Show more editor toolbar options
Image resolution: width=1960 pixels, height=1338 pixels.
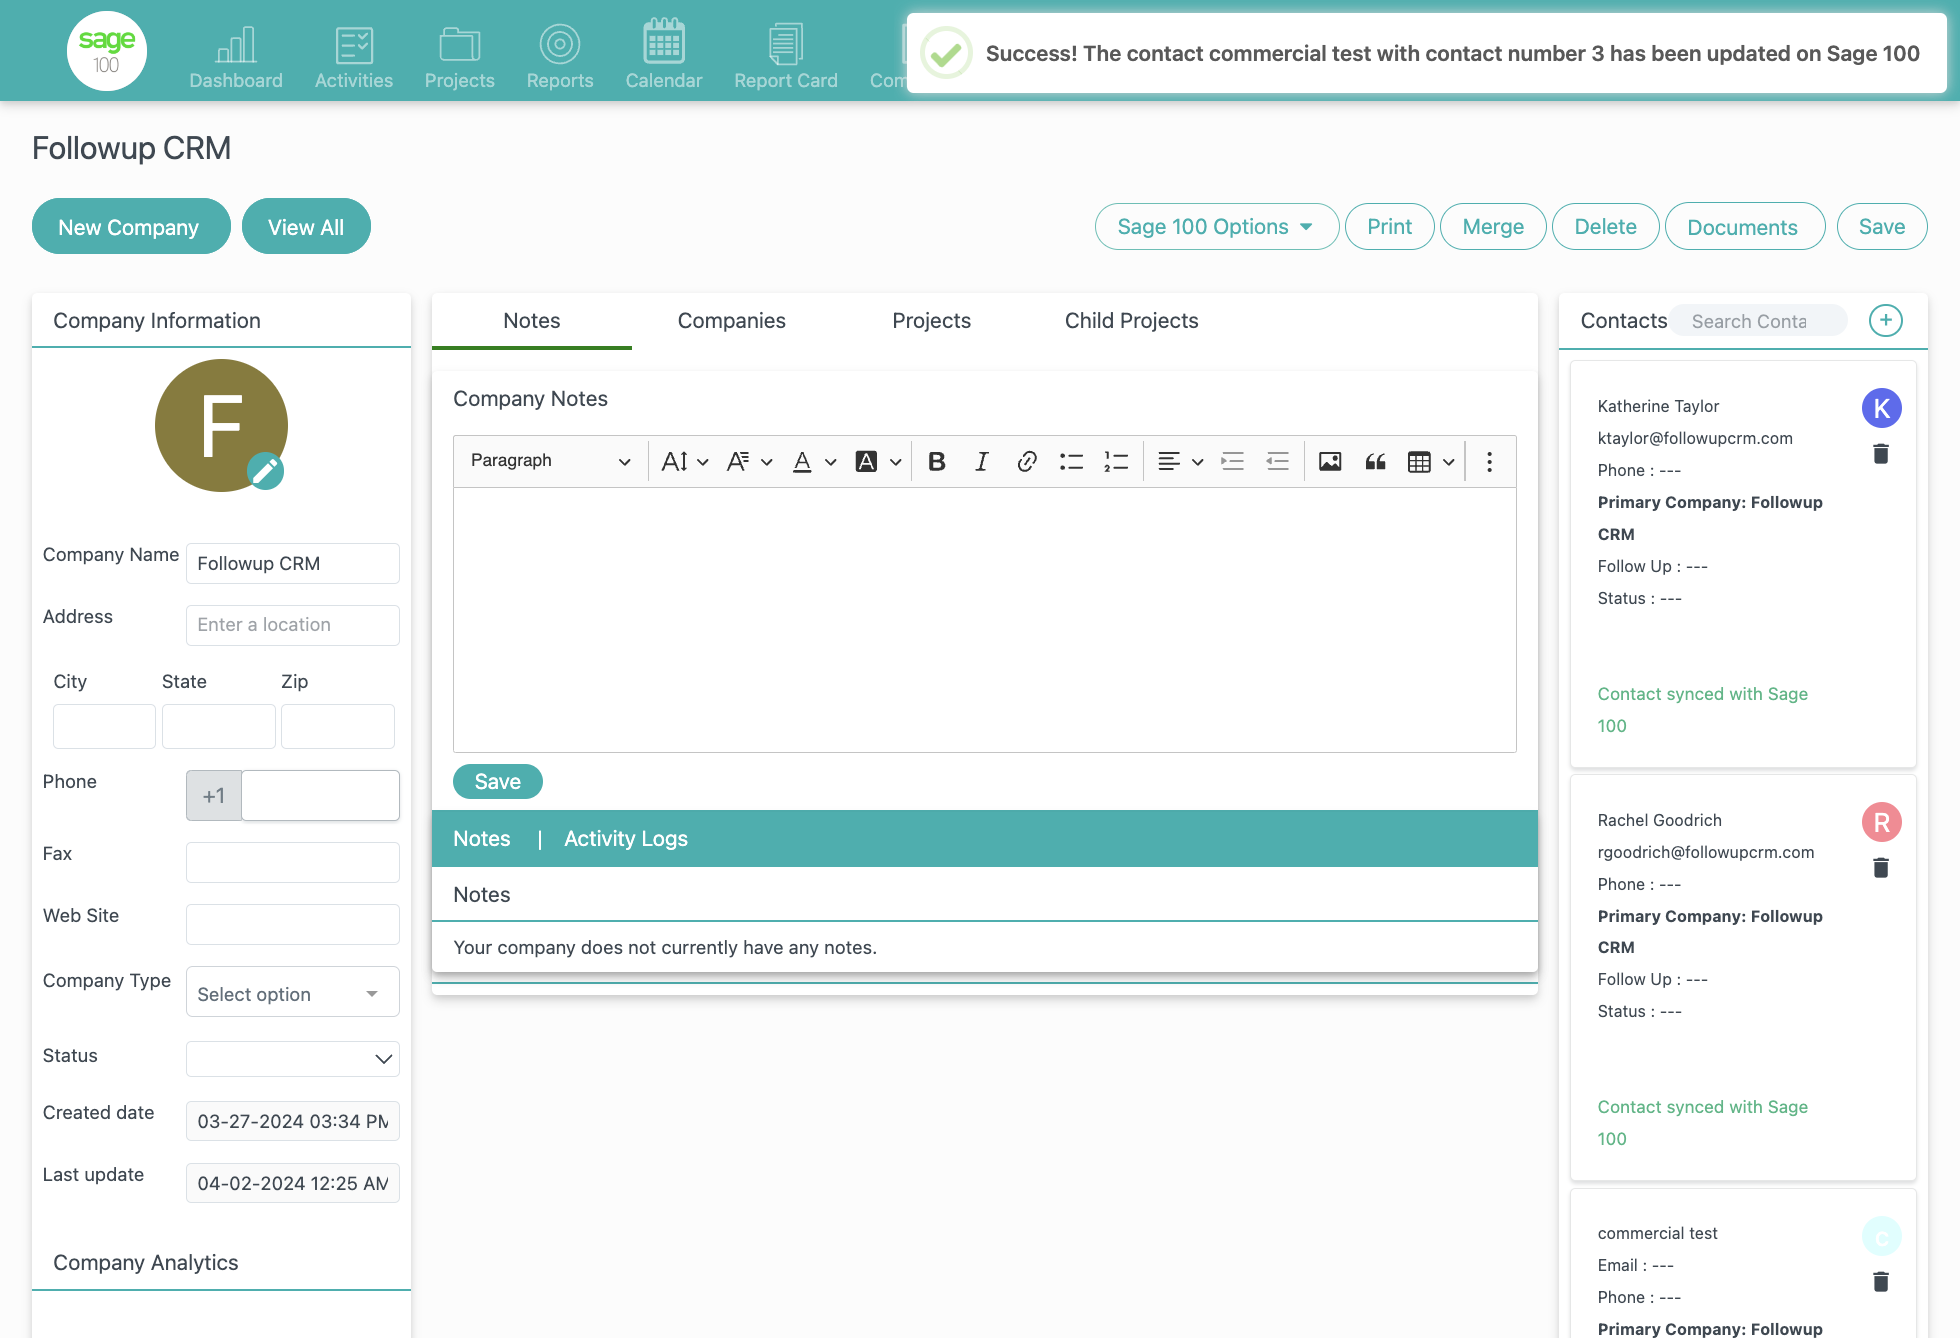(1489, 461)
